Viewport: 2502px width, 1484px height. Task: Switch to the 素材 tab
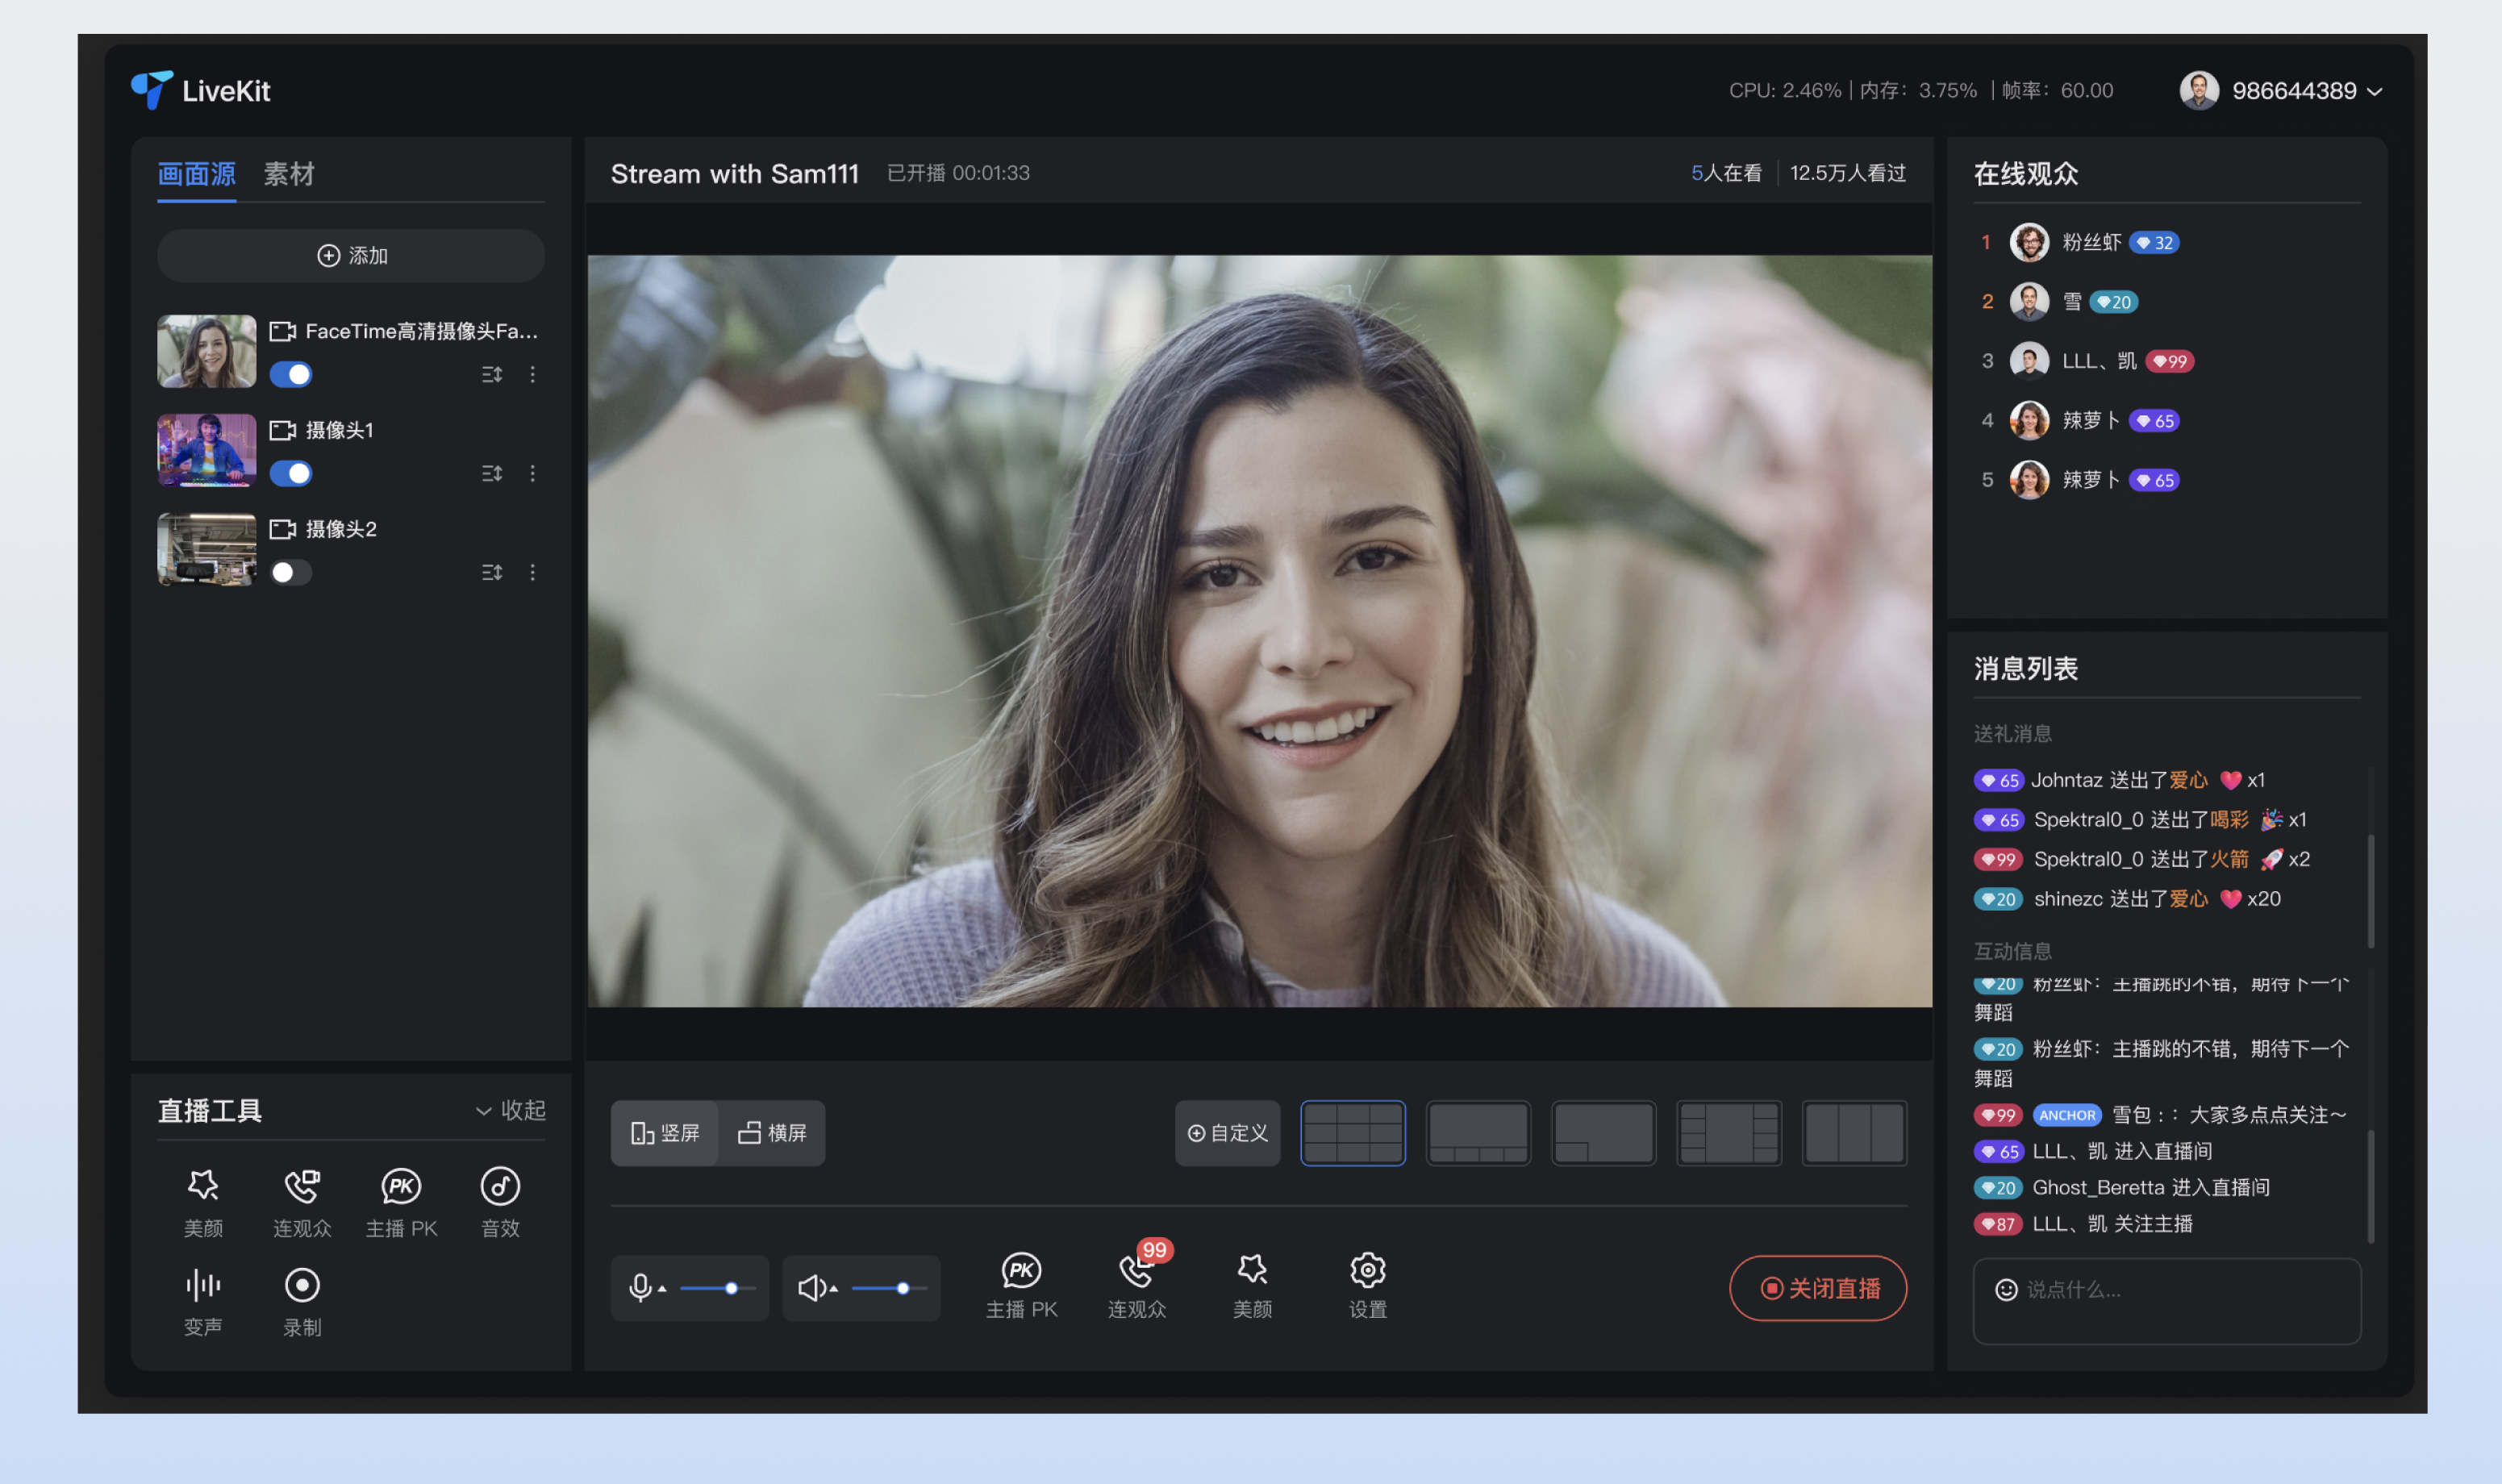point(289,174)
